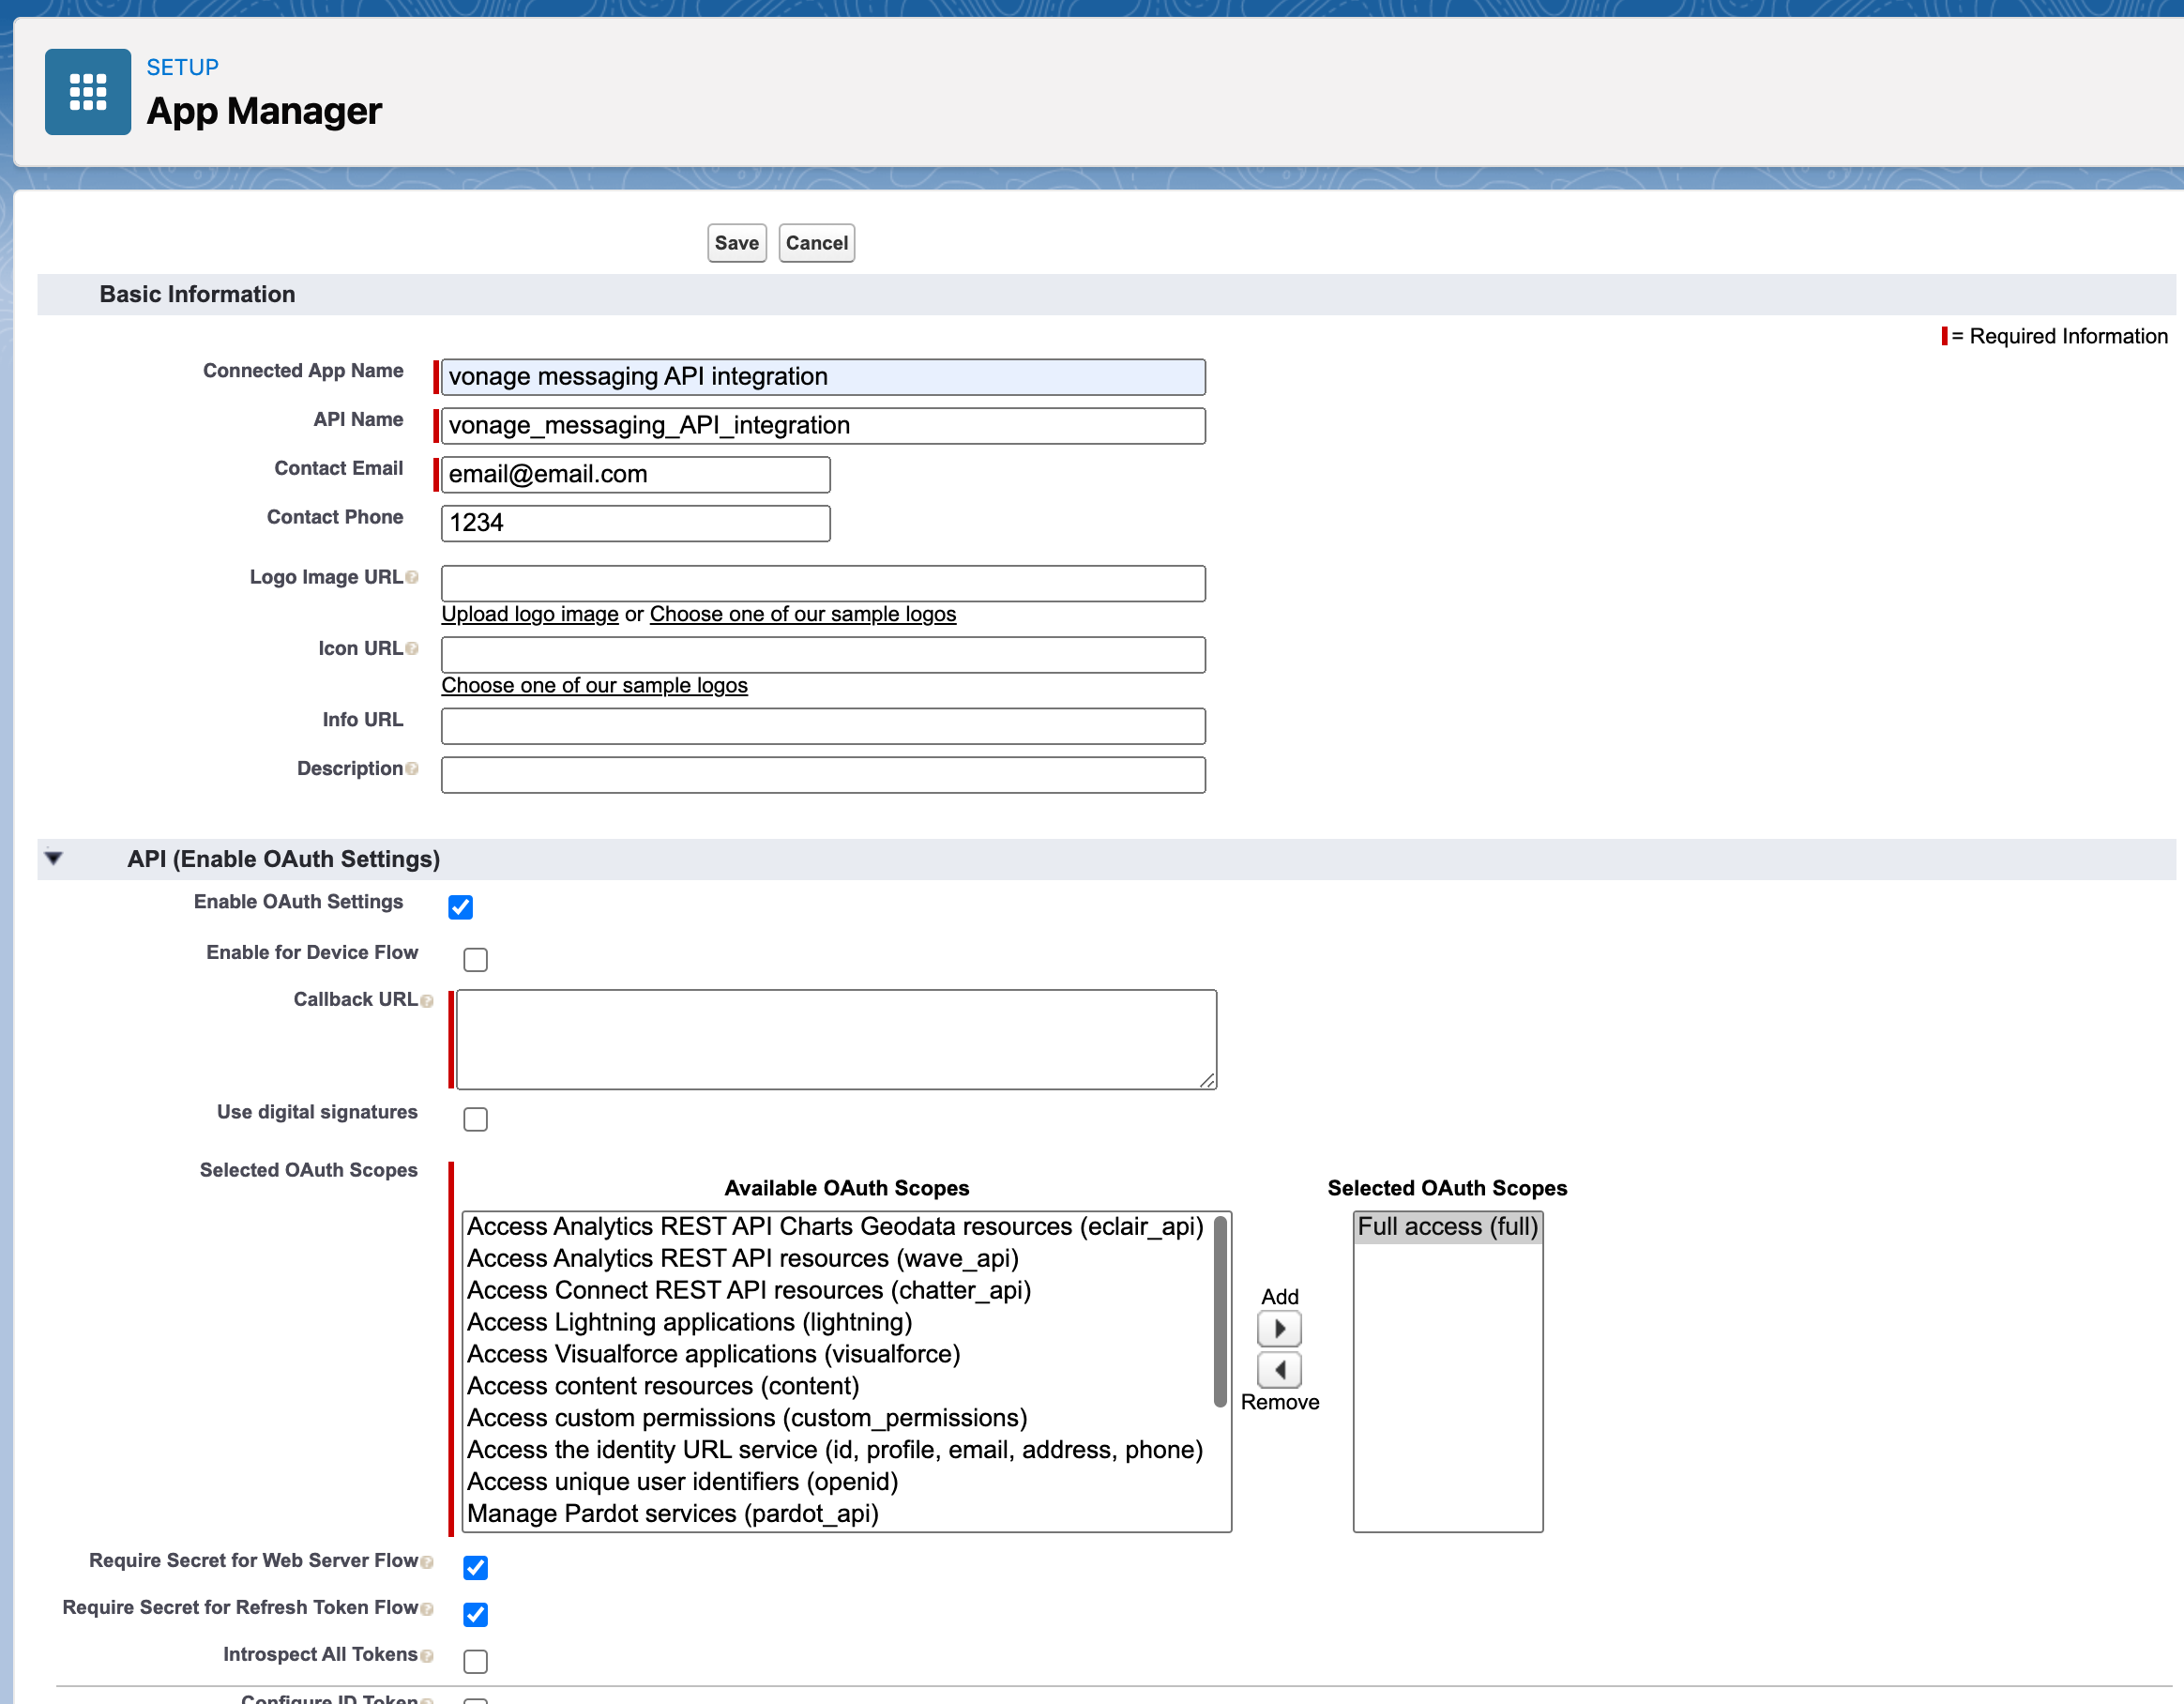The height and width of the screenshot is (1704, 2184).
Task: Enable Introspect All Tokens checkbox
Action: (x=476, y=1661)
